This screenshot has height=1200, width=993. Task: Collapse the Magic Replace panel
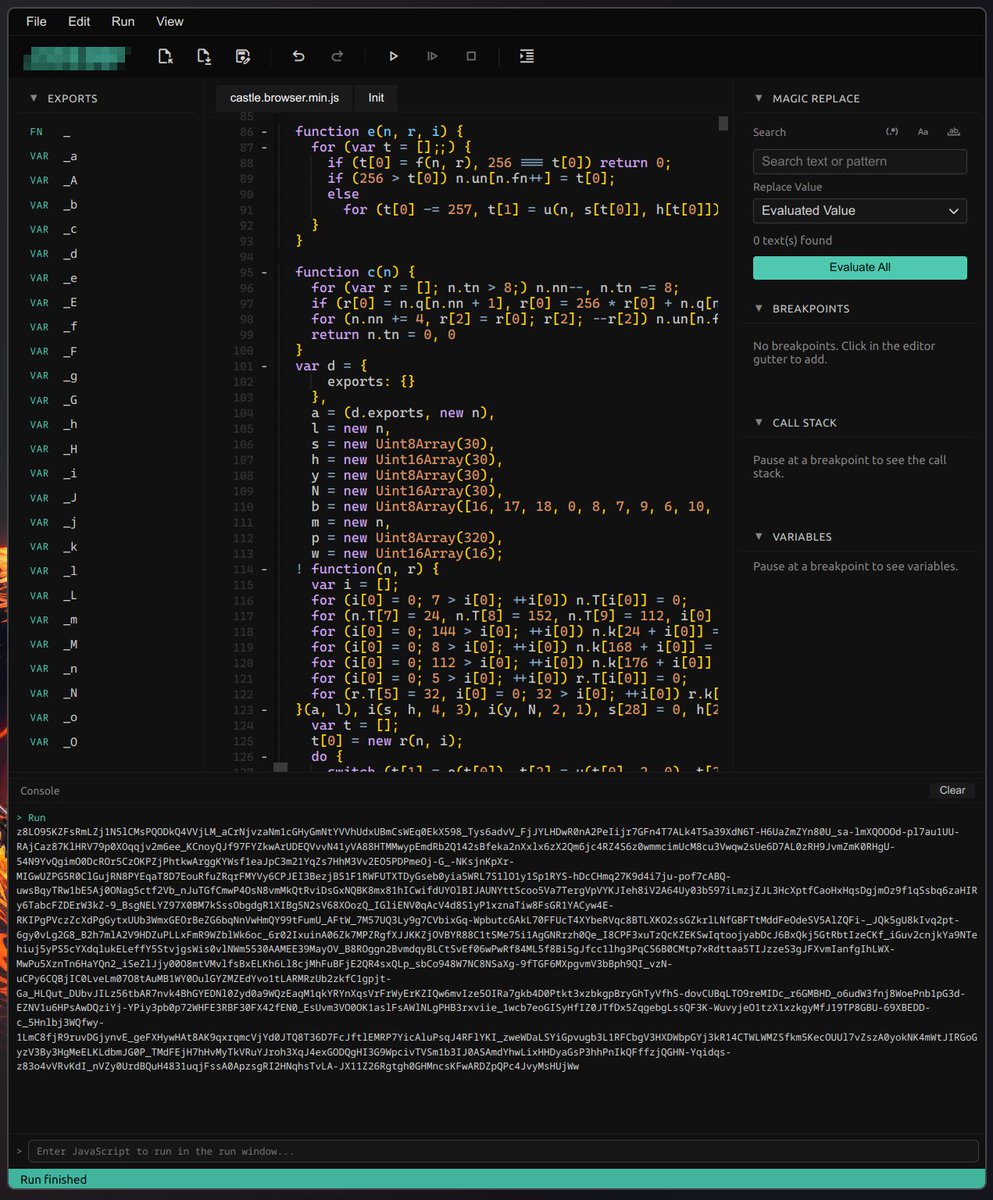[758, 99]
